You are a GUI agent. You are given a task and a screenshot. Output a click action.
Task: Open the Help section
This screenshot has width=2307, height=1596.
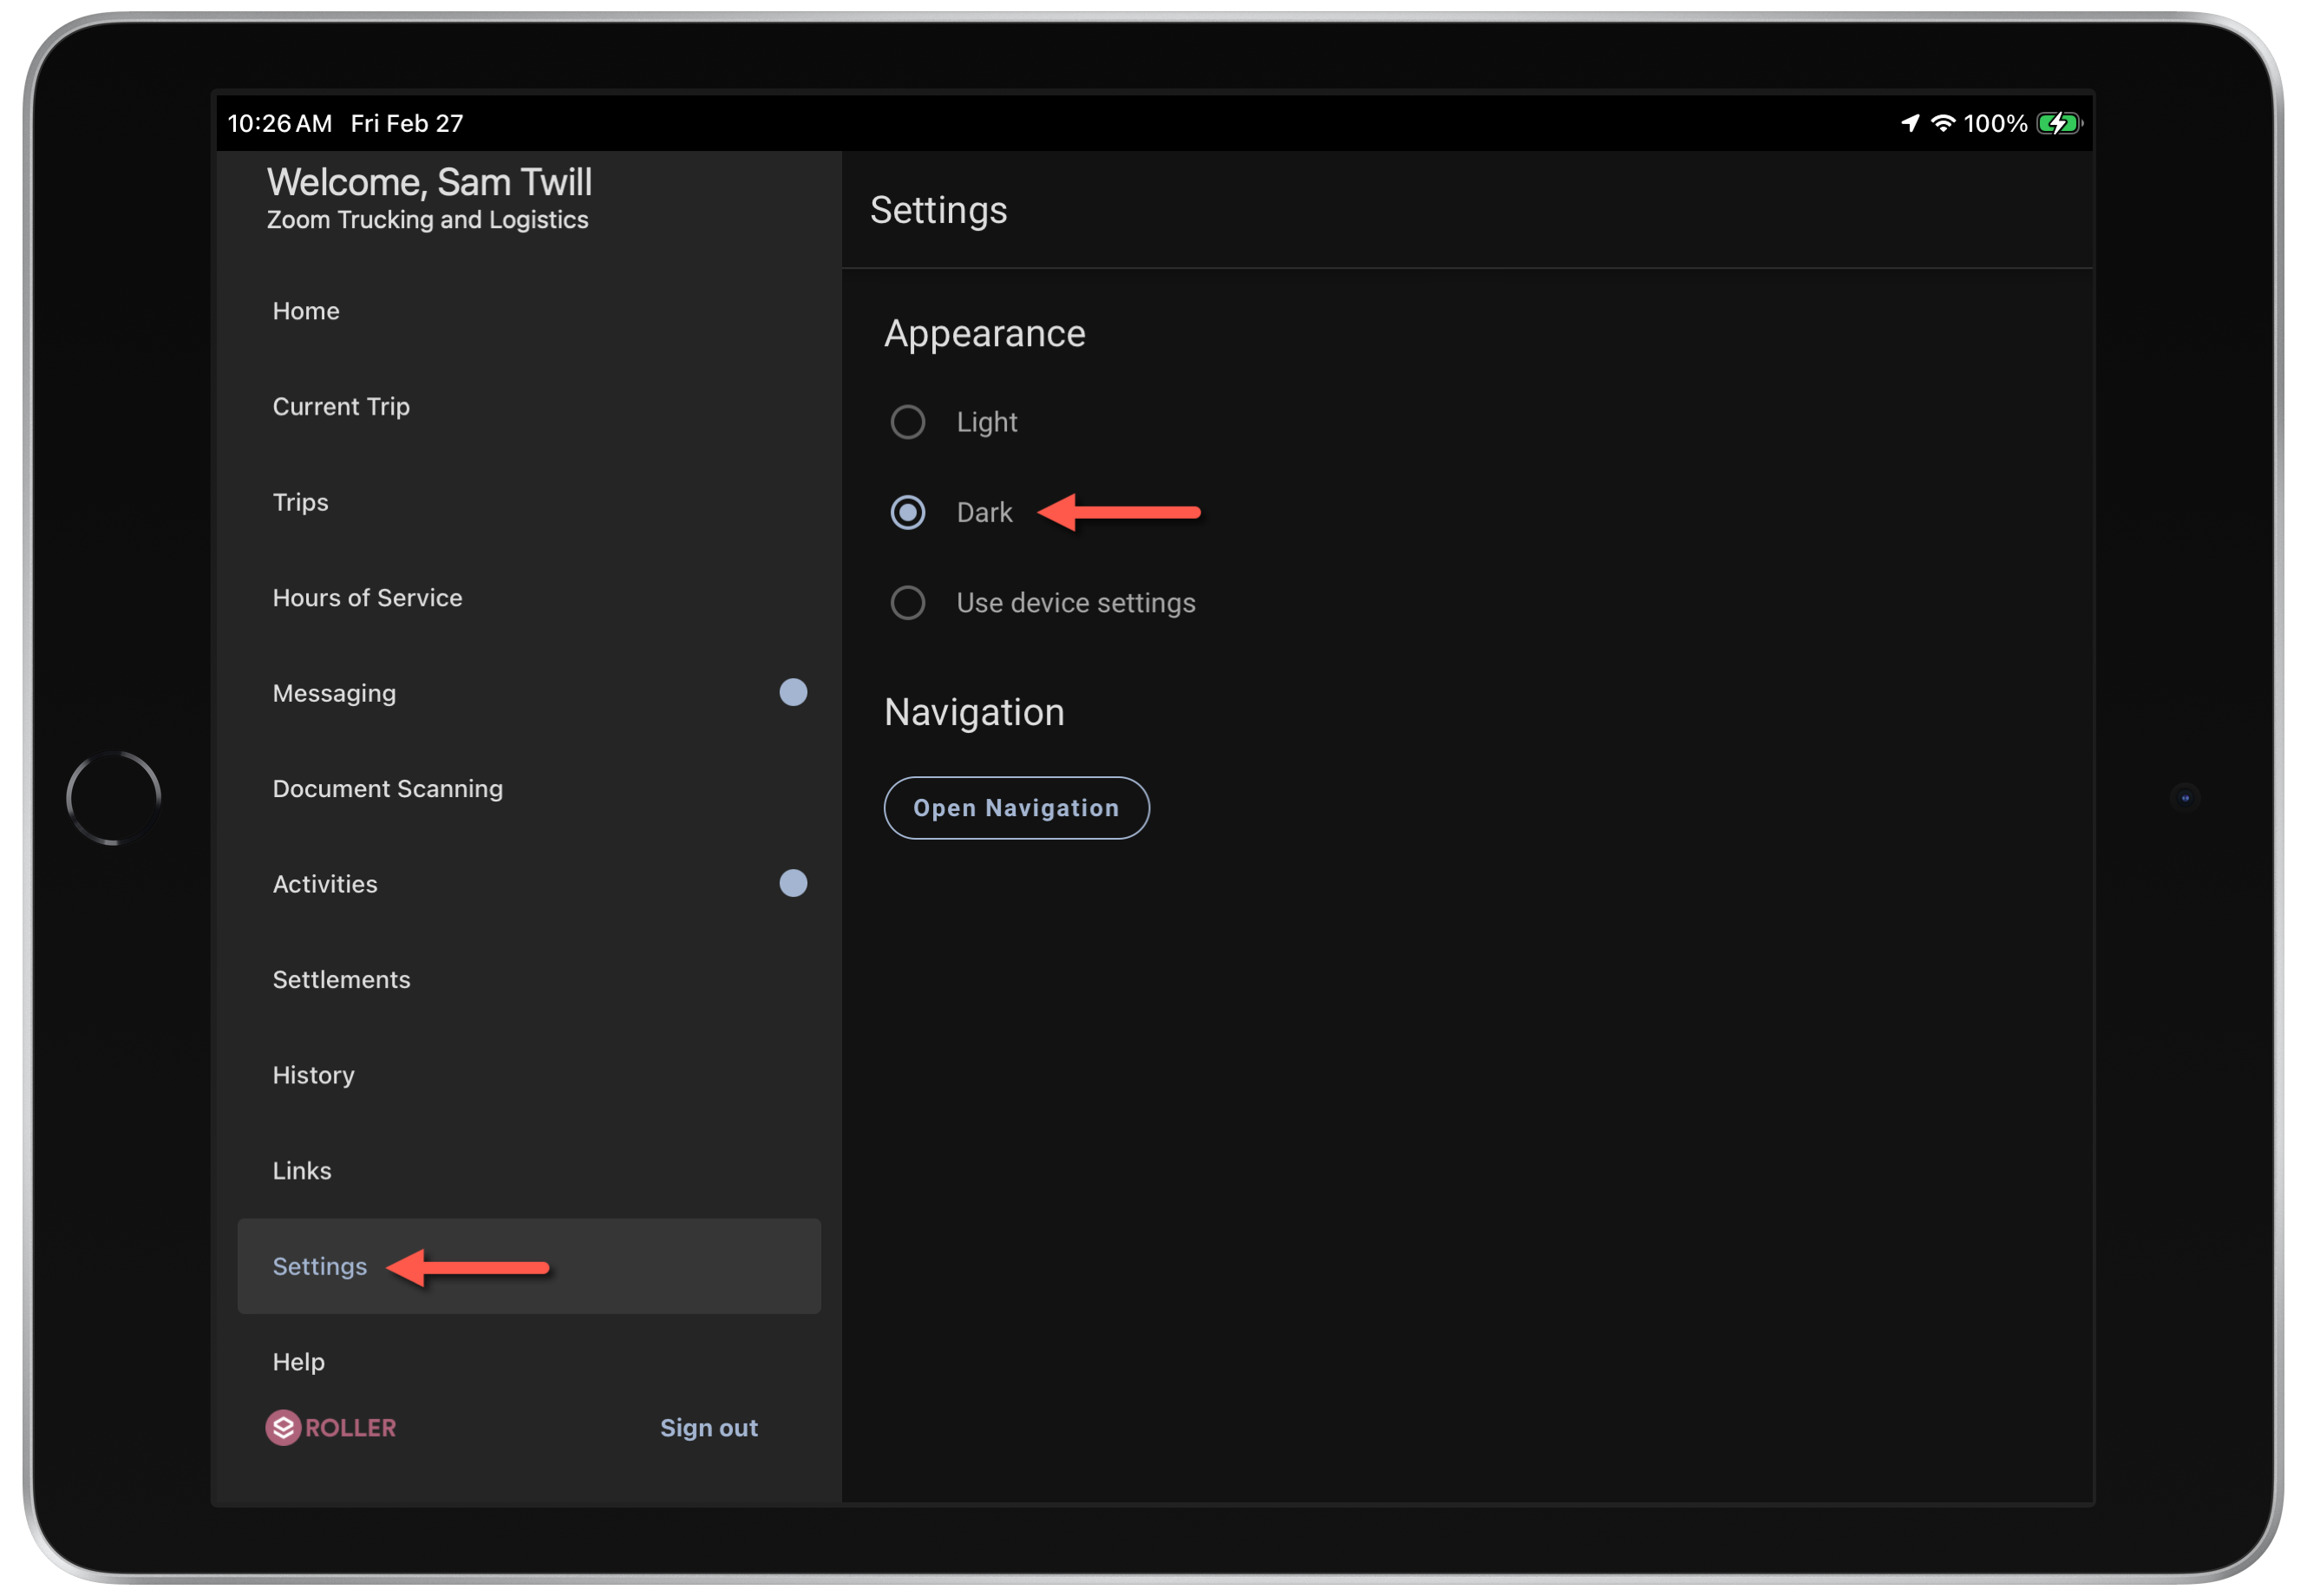point(298,1361)
